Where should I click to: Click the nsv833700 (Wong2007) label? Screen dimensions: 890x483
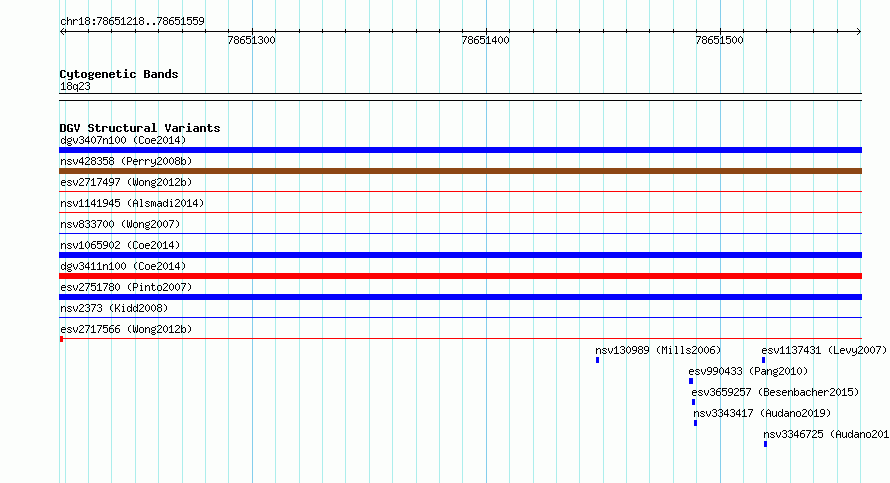click(x=120, y=224)
